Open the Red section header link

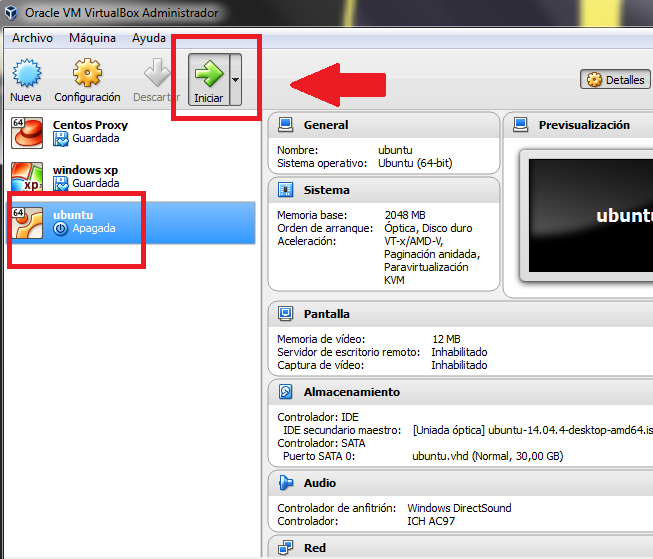tap(314, 548)
